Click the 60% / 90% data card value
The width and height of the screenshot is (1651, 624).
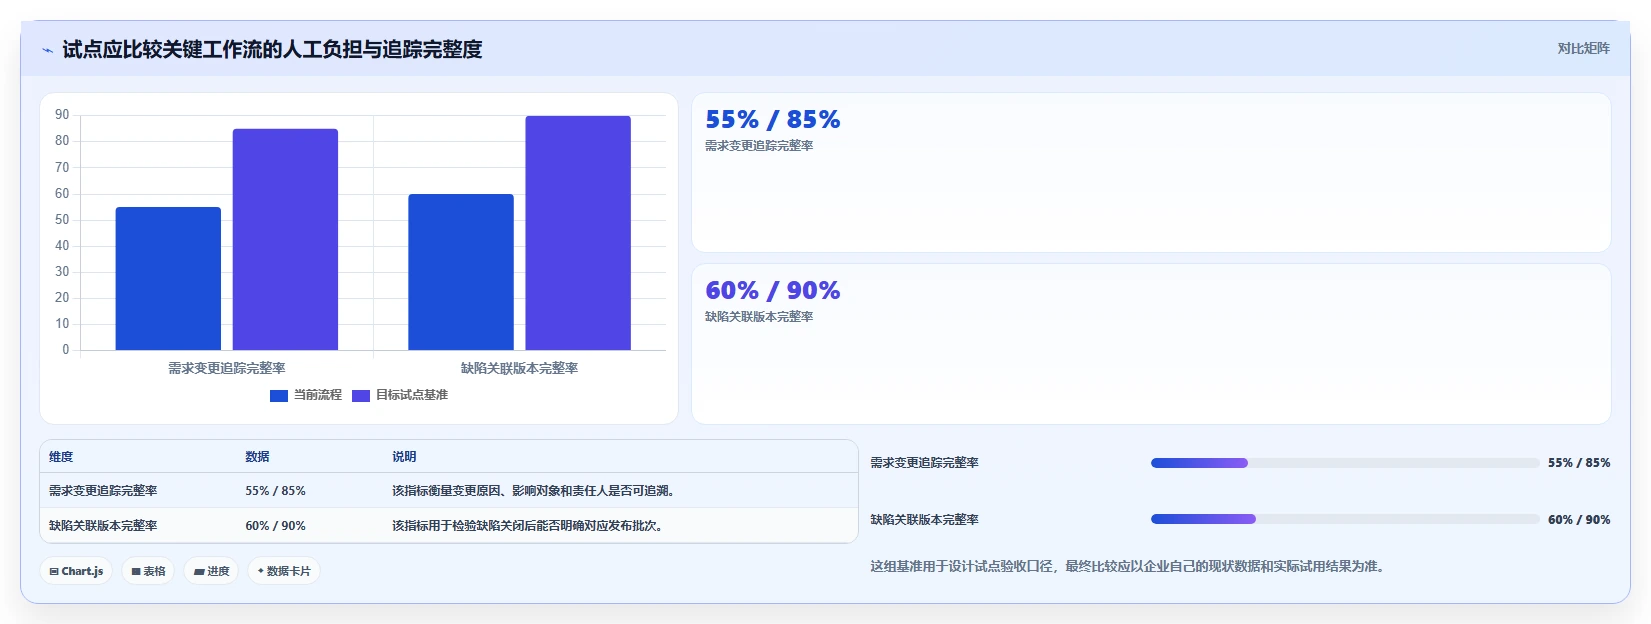772,291
